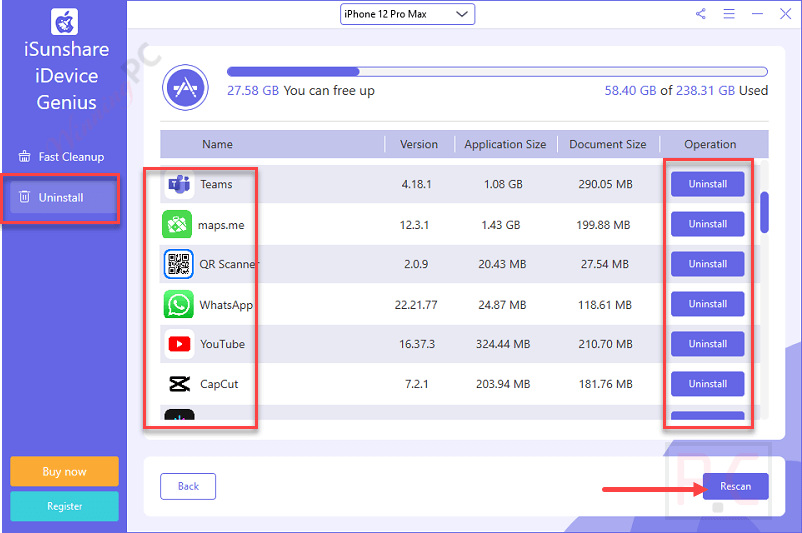This screenshot has width=802, height=533.
Task: Click Teams document size 290.05 MB
Action: click(x=606, y=184)
